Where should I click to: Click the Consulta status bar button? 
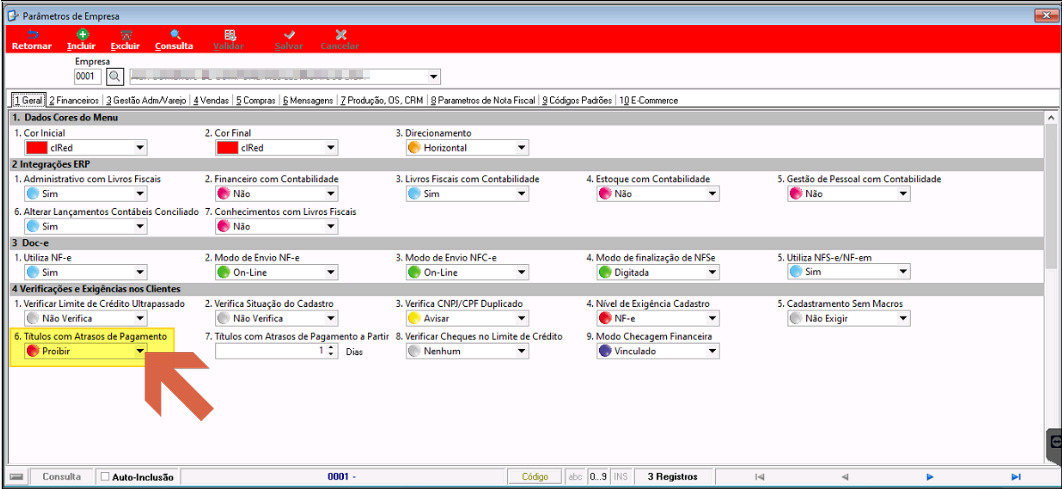click(x=62, y=477)
